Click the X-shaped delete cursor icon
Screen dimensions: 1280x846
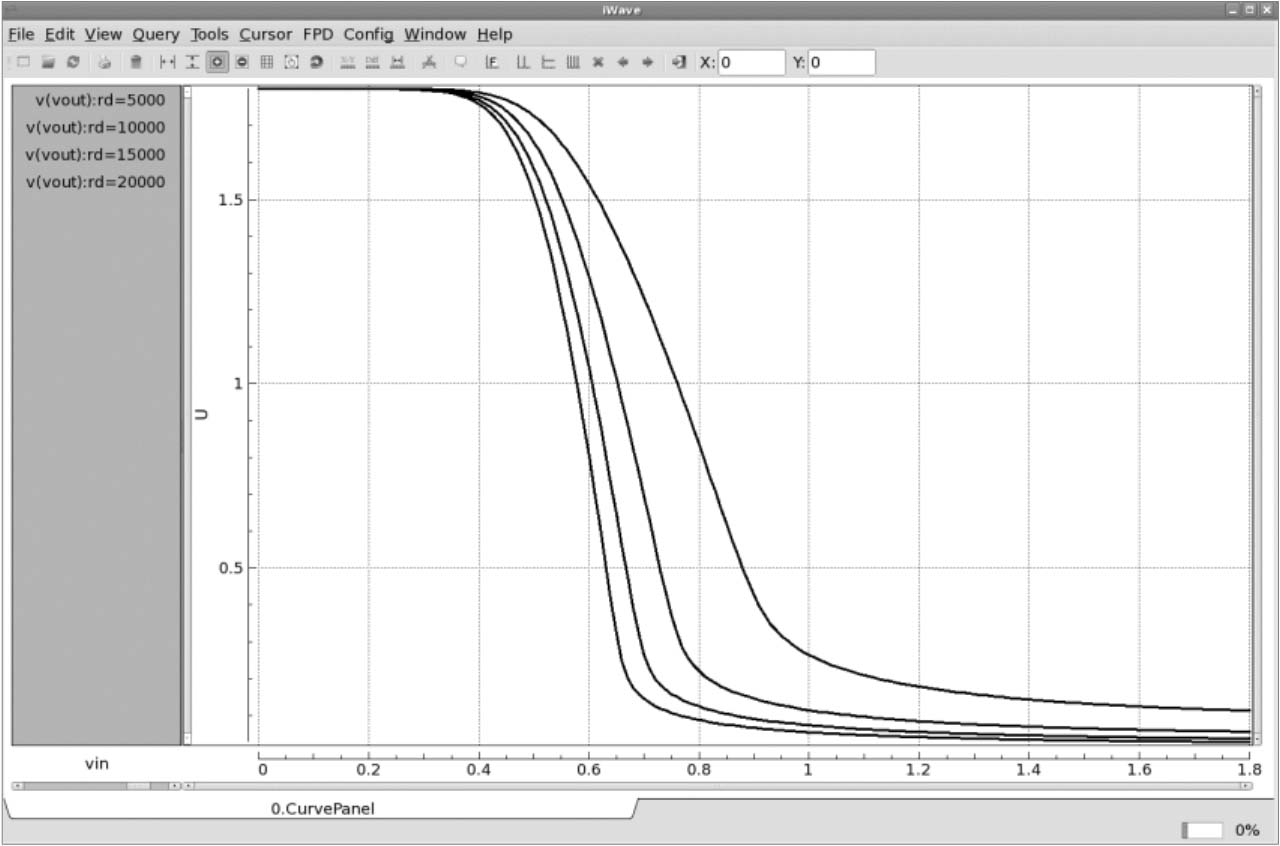click(x=598, y=62)
